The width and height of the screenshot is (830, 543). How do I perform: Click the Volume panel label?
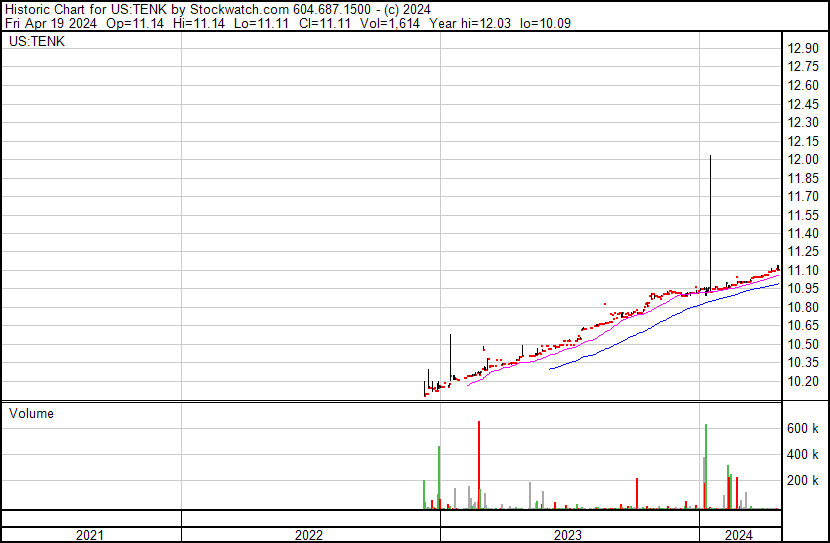[x=31, y=413]
